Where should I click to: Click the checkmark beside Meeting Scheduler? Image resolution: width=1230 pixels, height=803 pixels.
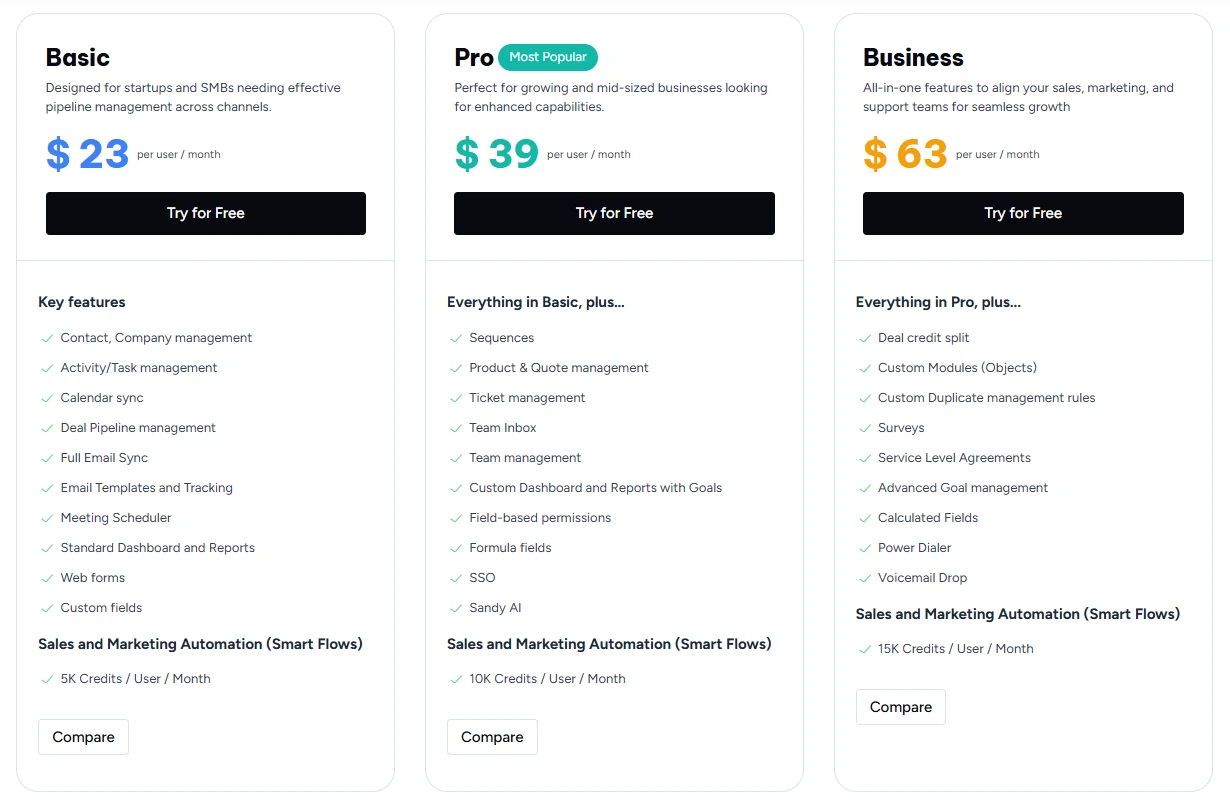click(47, 518)
